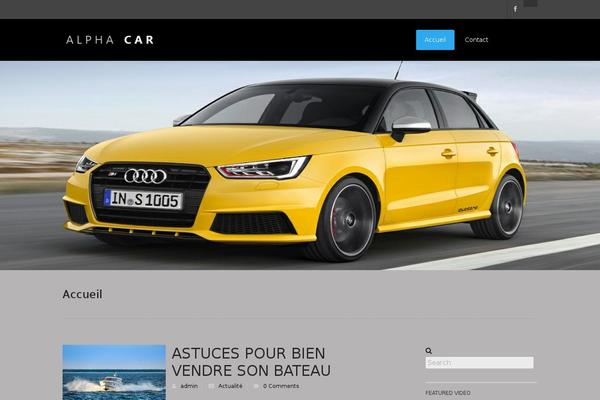Click the folder icon beside Actualité
Viewport: 600px width, 400px height.
(x=211, y=386)
